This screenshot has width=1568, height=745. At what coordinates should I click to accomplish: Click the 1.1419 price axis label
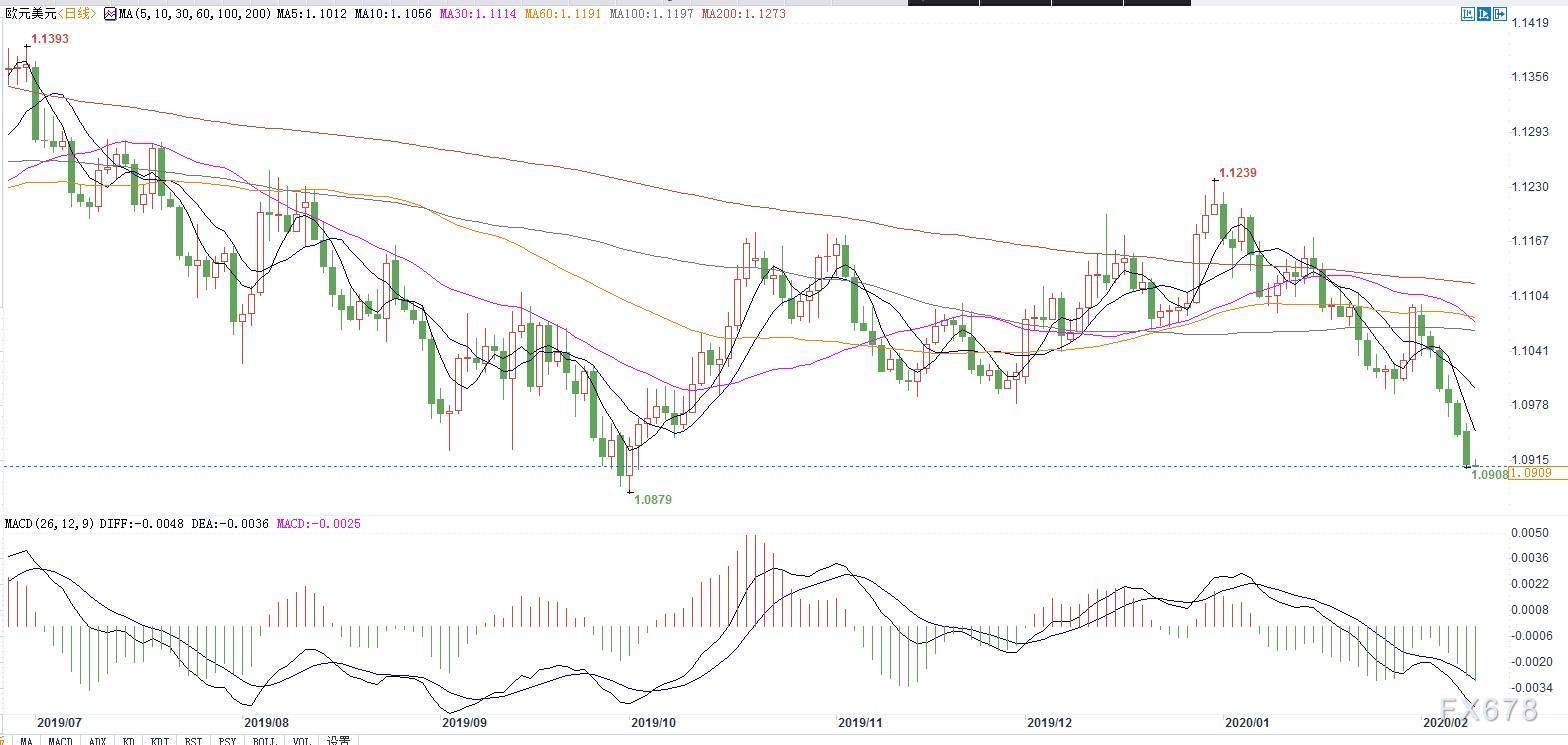click(x=1531, y=22)
